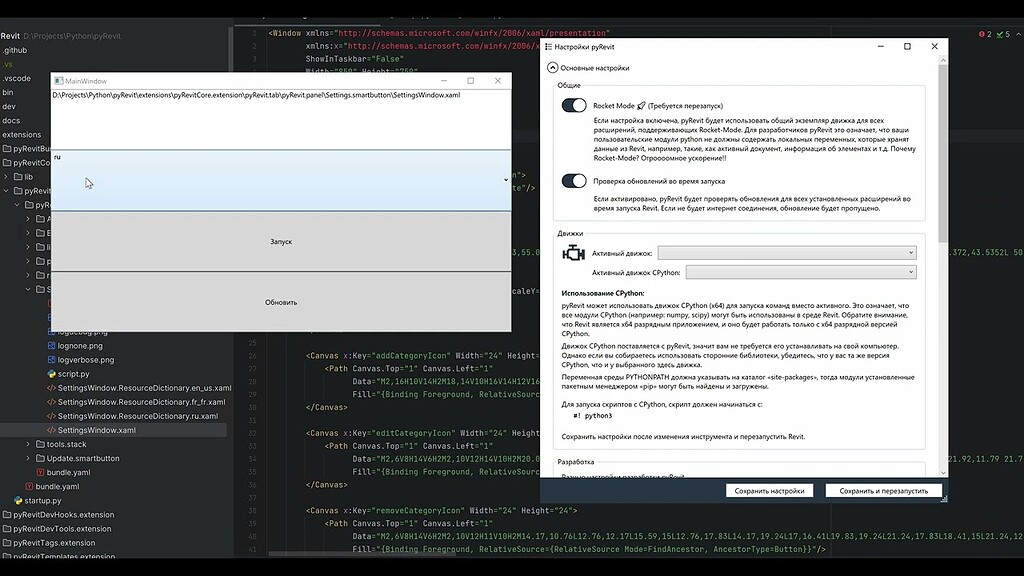This screenshot has width=1024, height=576.
Task: Click the hamburger icon in the pyRevit settings titlebar
Action: tap(548, 46)
